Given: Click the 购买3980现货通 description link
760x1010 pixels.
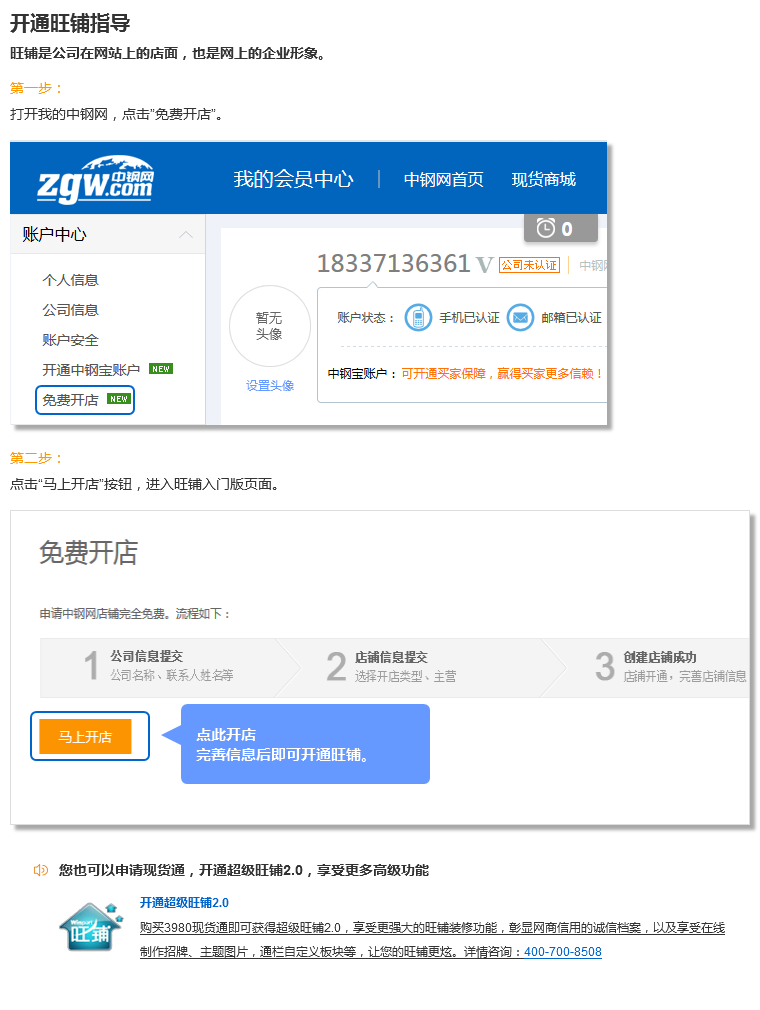Looking at the screenshot, I should (432, 940).
